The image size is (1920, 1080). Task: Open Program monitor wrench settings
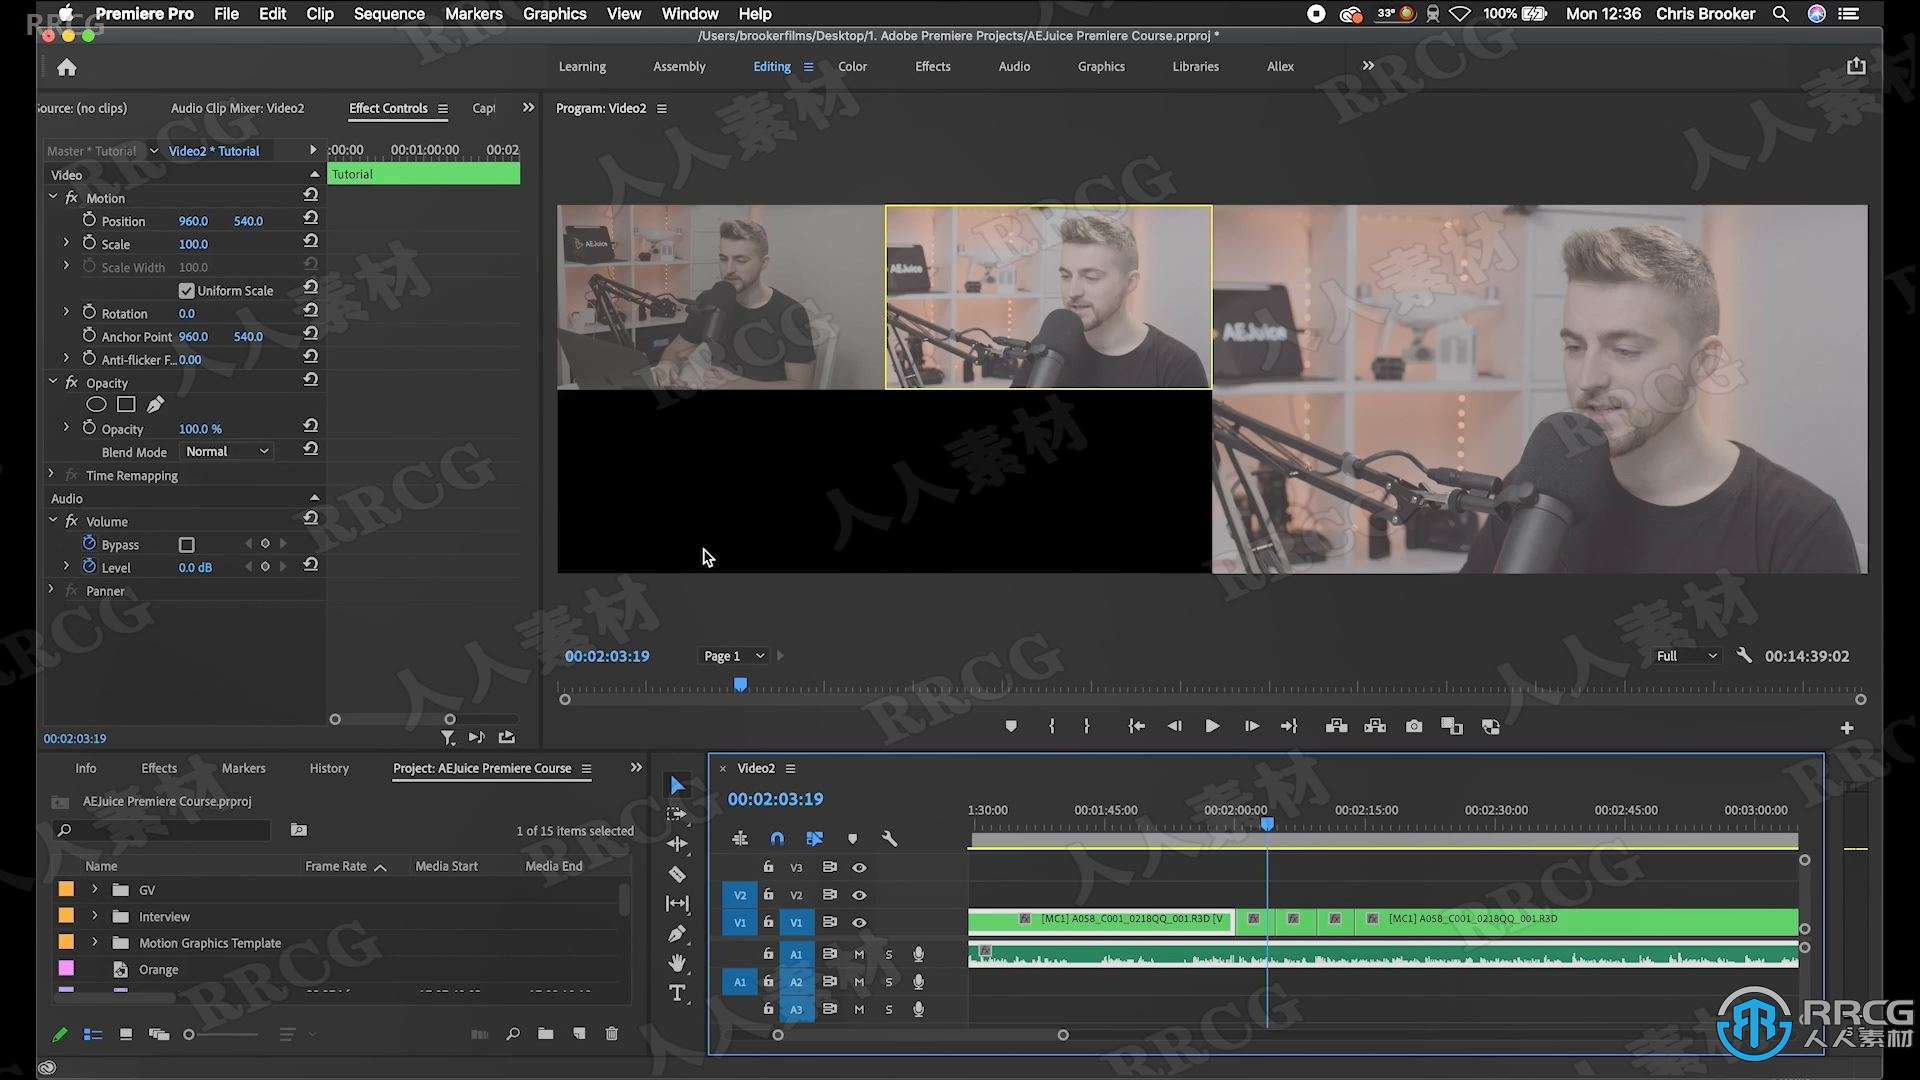tap(1744, 656)
